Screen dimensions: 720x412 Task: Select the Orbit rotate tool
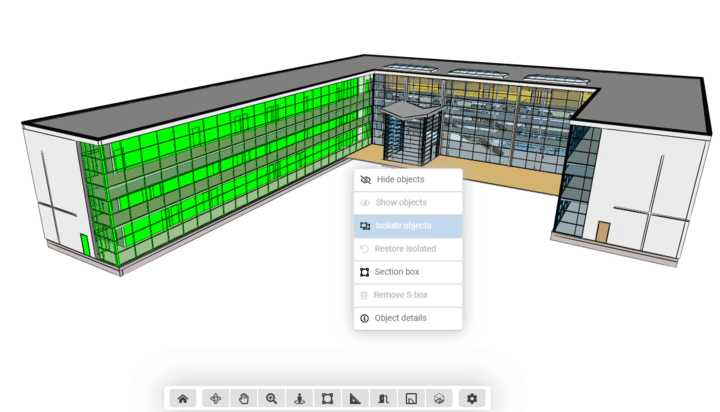[215, 398]
